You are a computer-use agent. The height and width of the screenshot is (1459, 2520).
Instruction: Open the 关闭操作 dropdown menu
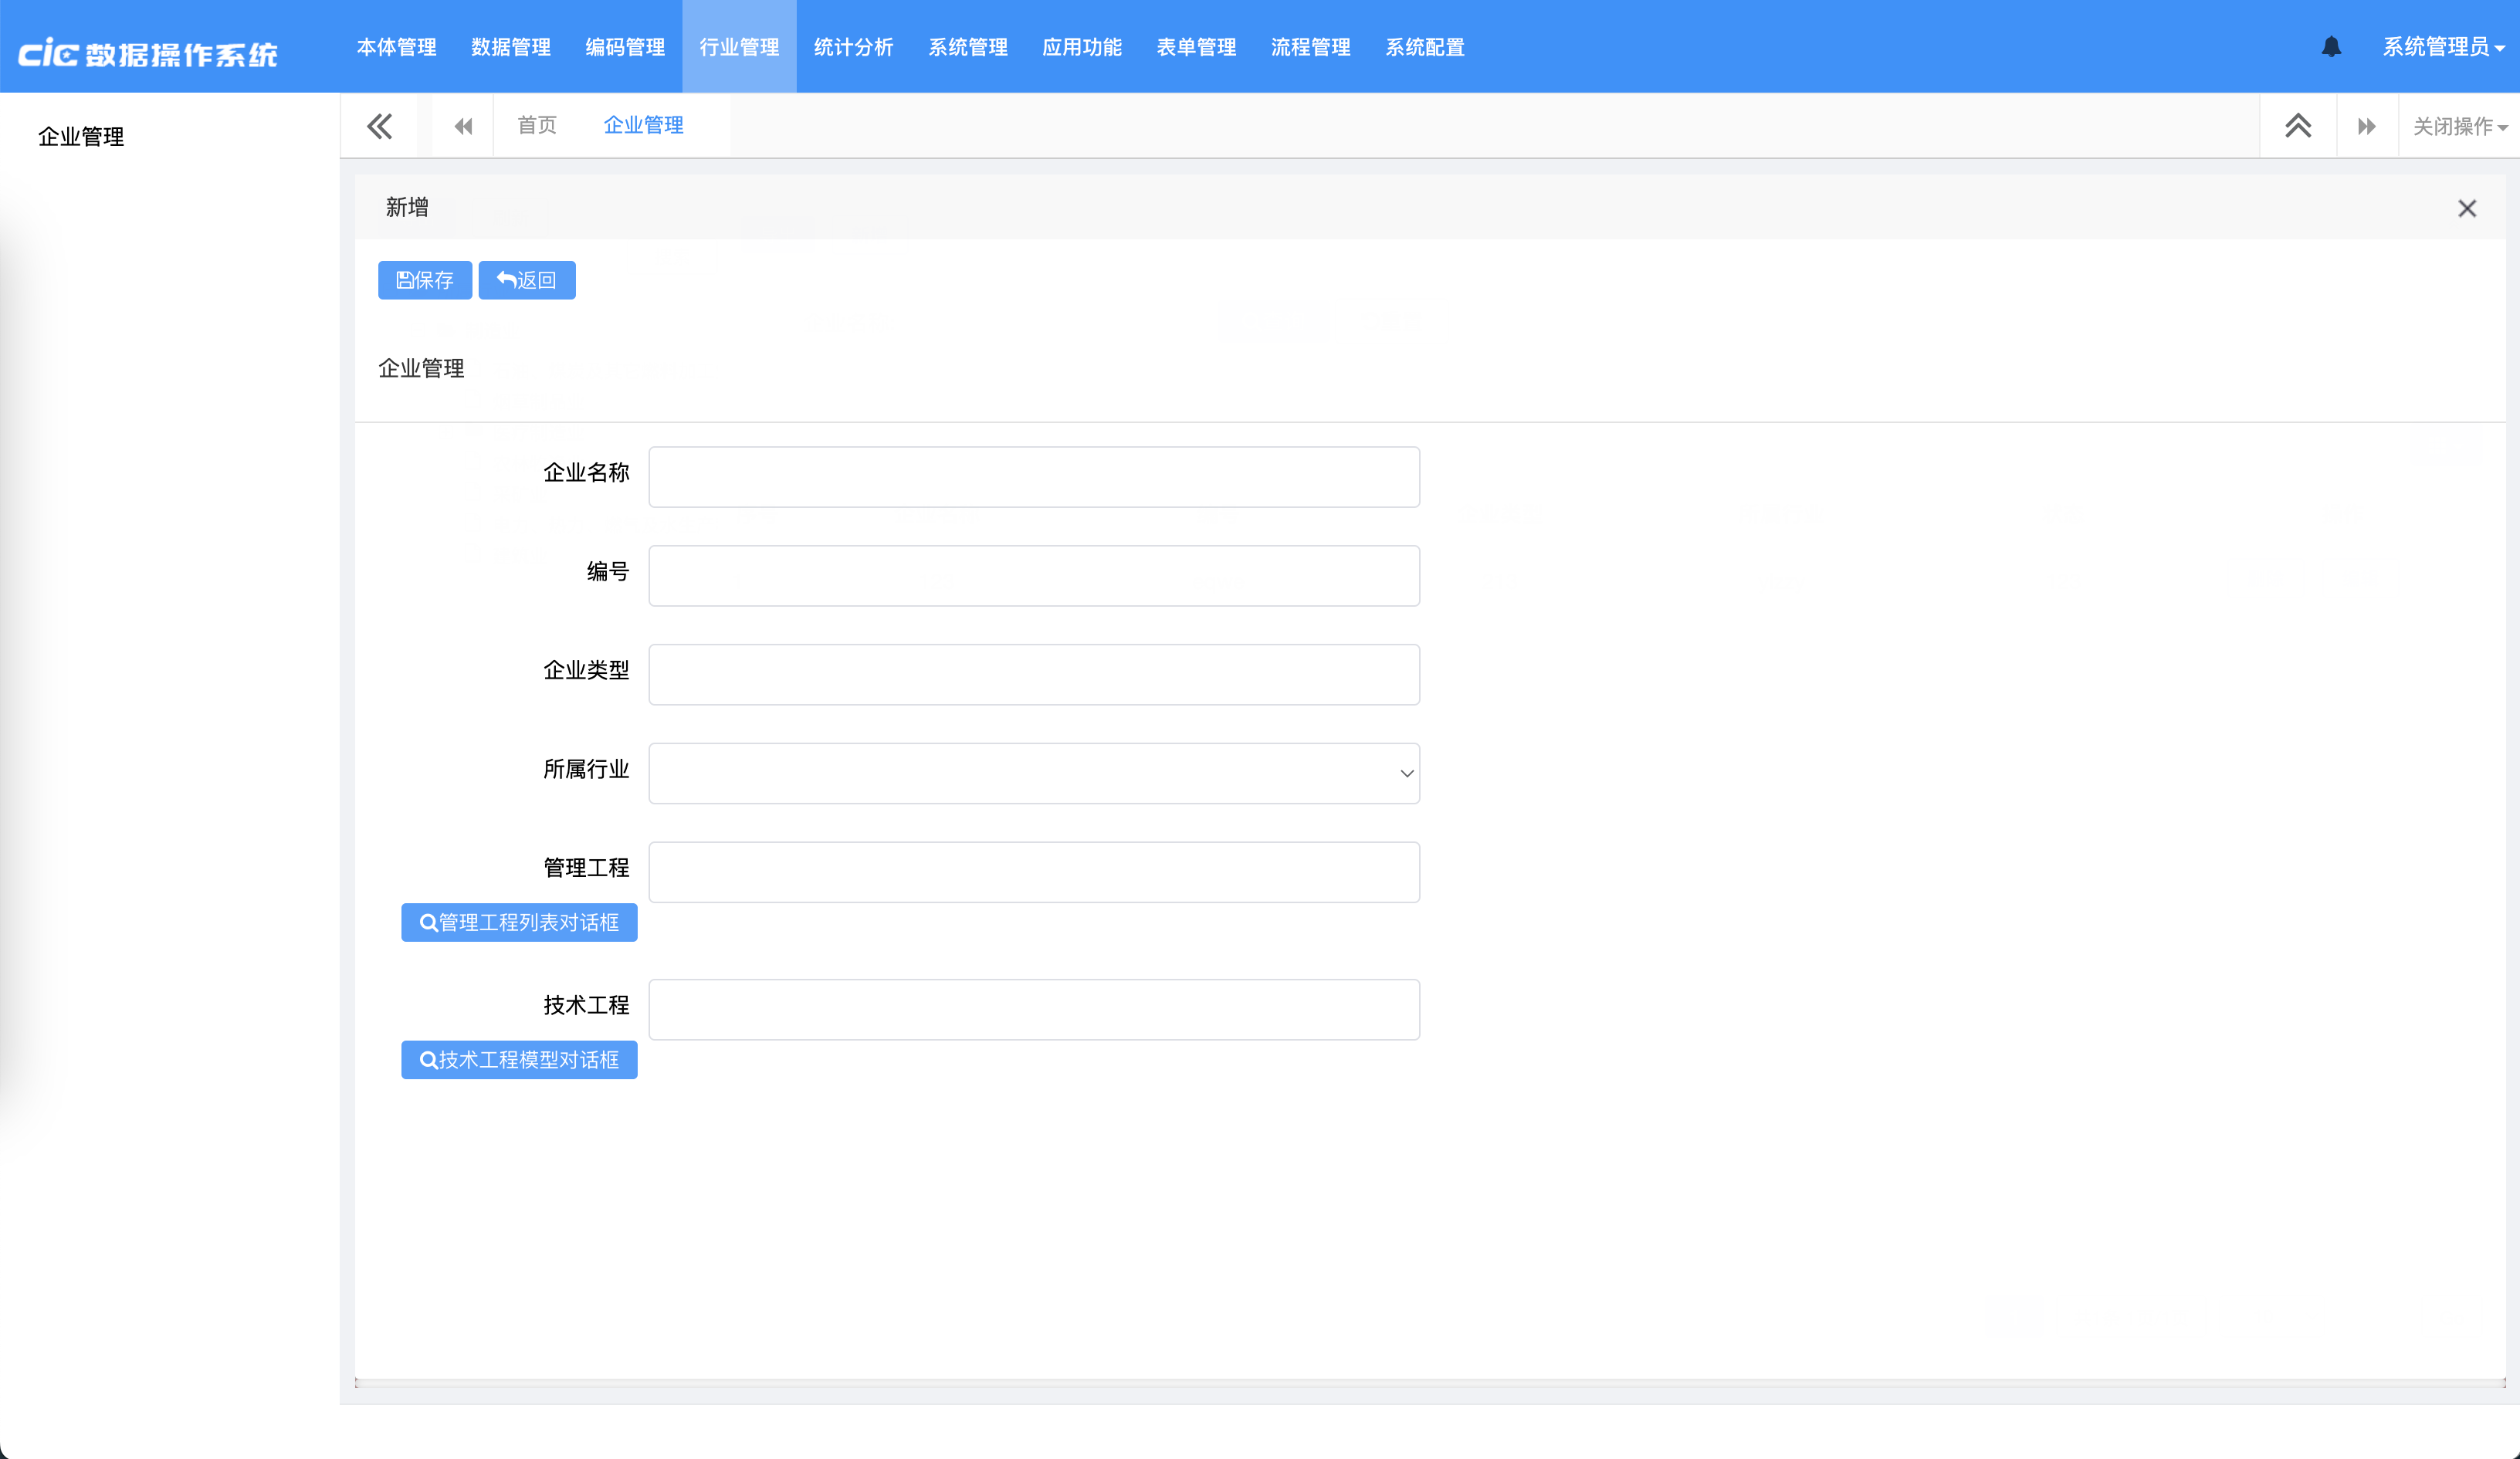pyautogui.click(x=2459, y=127)
